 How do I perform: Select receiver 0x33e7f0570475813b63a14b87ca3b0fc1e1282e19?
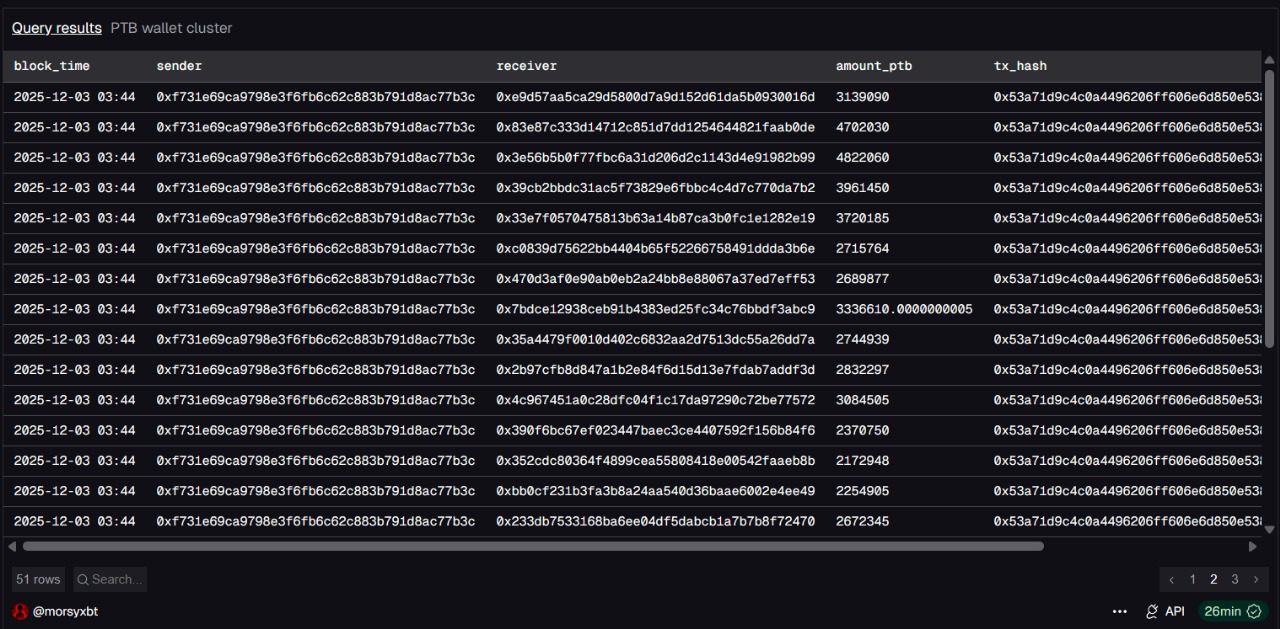click(x=655, y=218)
